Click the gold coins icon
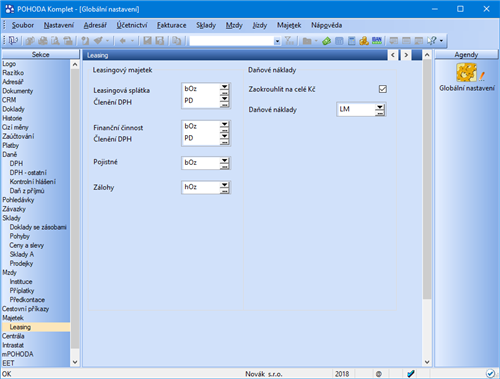500x379 pixels. pos(364,41)
